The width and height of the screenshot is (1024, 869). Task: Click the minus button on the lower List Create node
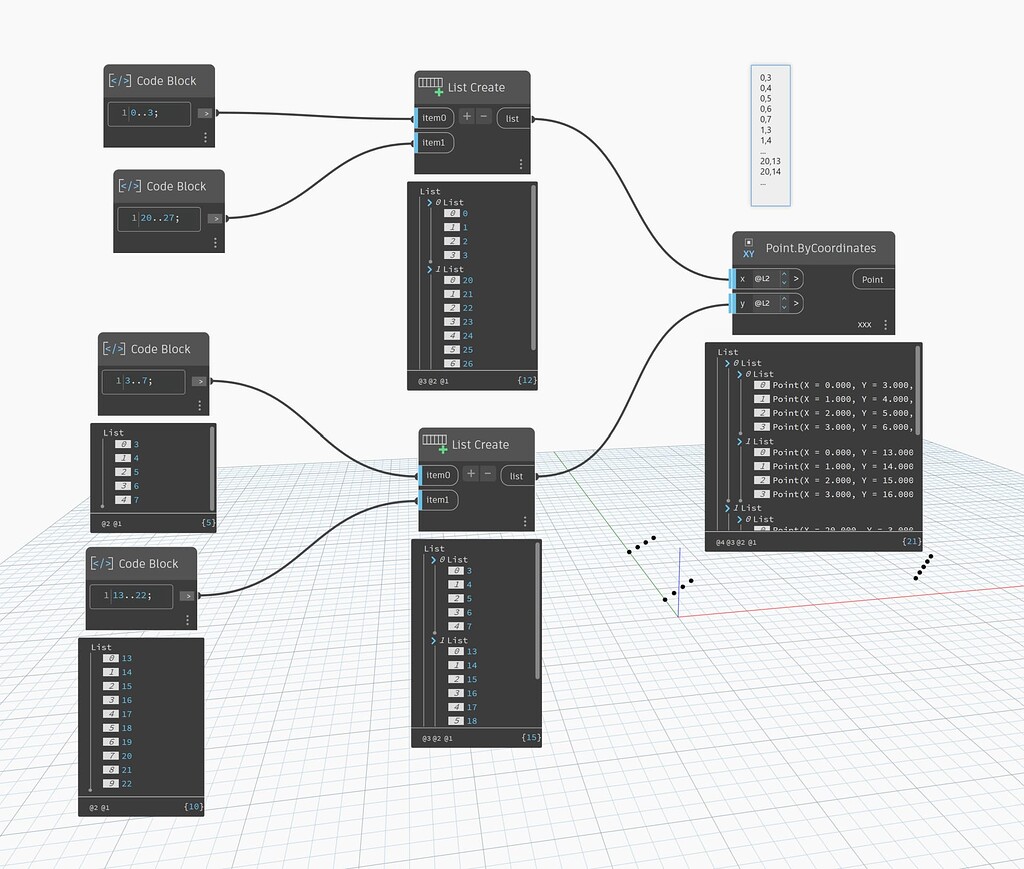click(488, 475)
